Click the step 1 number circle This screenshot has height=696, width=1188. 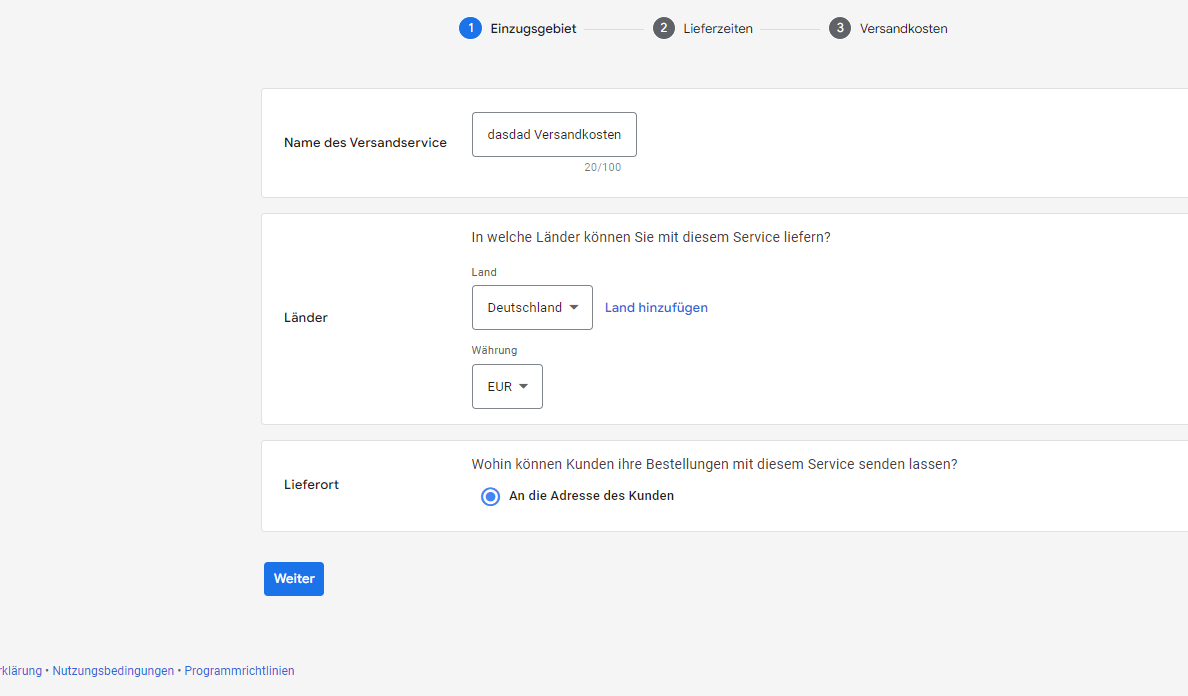(x=470, y=28)
